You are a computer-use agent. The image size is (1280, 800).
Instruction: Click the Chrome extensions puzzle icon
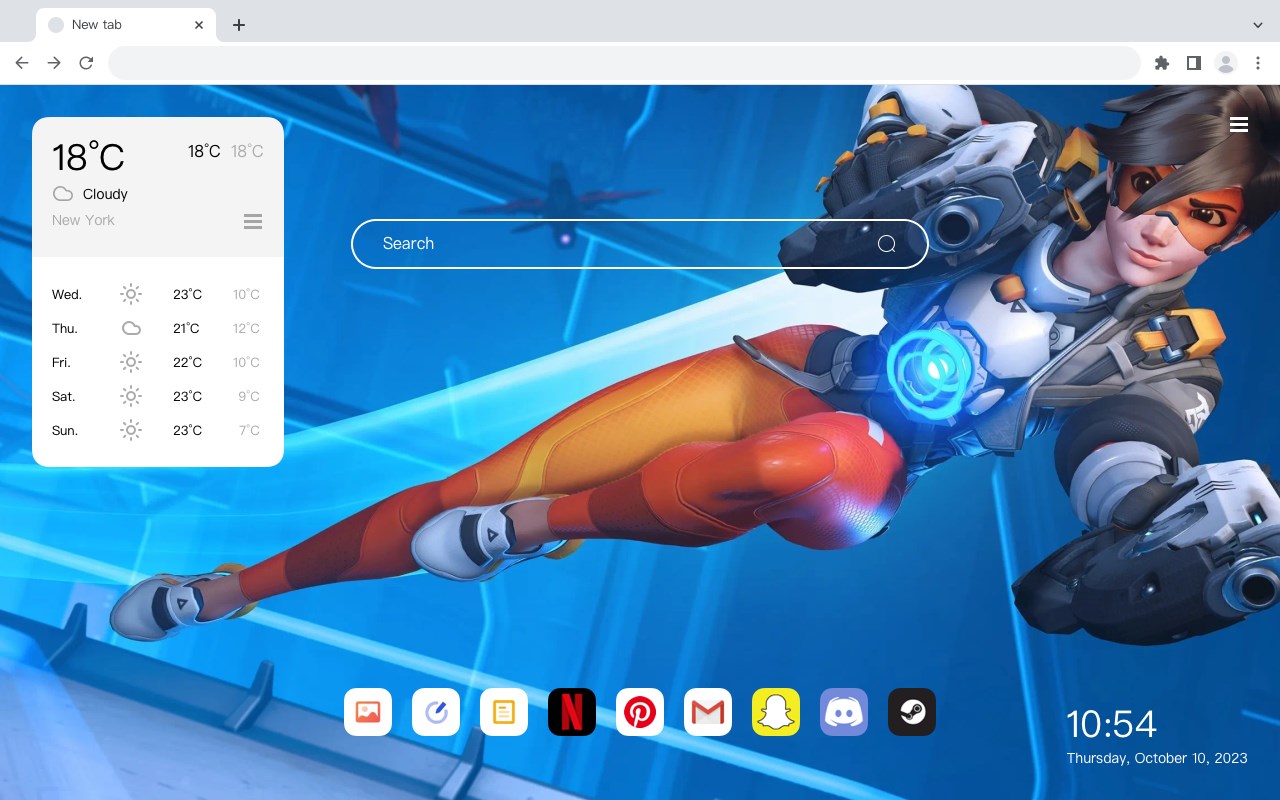(1161, 63)
